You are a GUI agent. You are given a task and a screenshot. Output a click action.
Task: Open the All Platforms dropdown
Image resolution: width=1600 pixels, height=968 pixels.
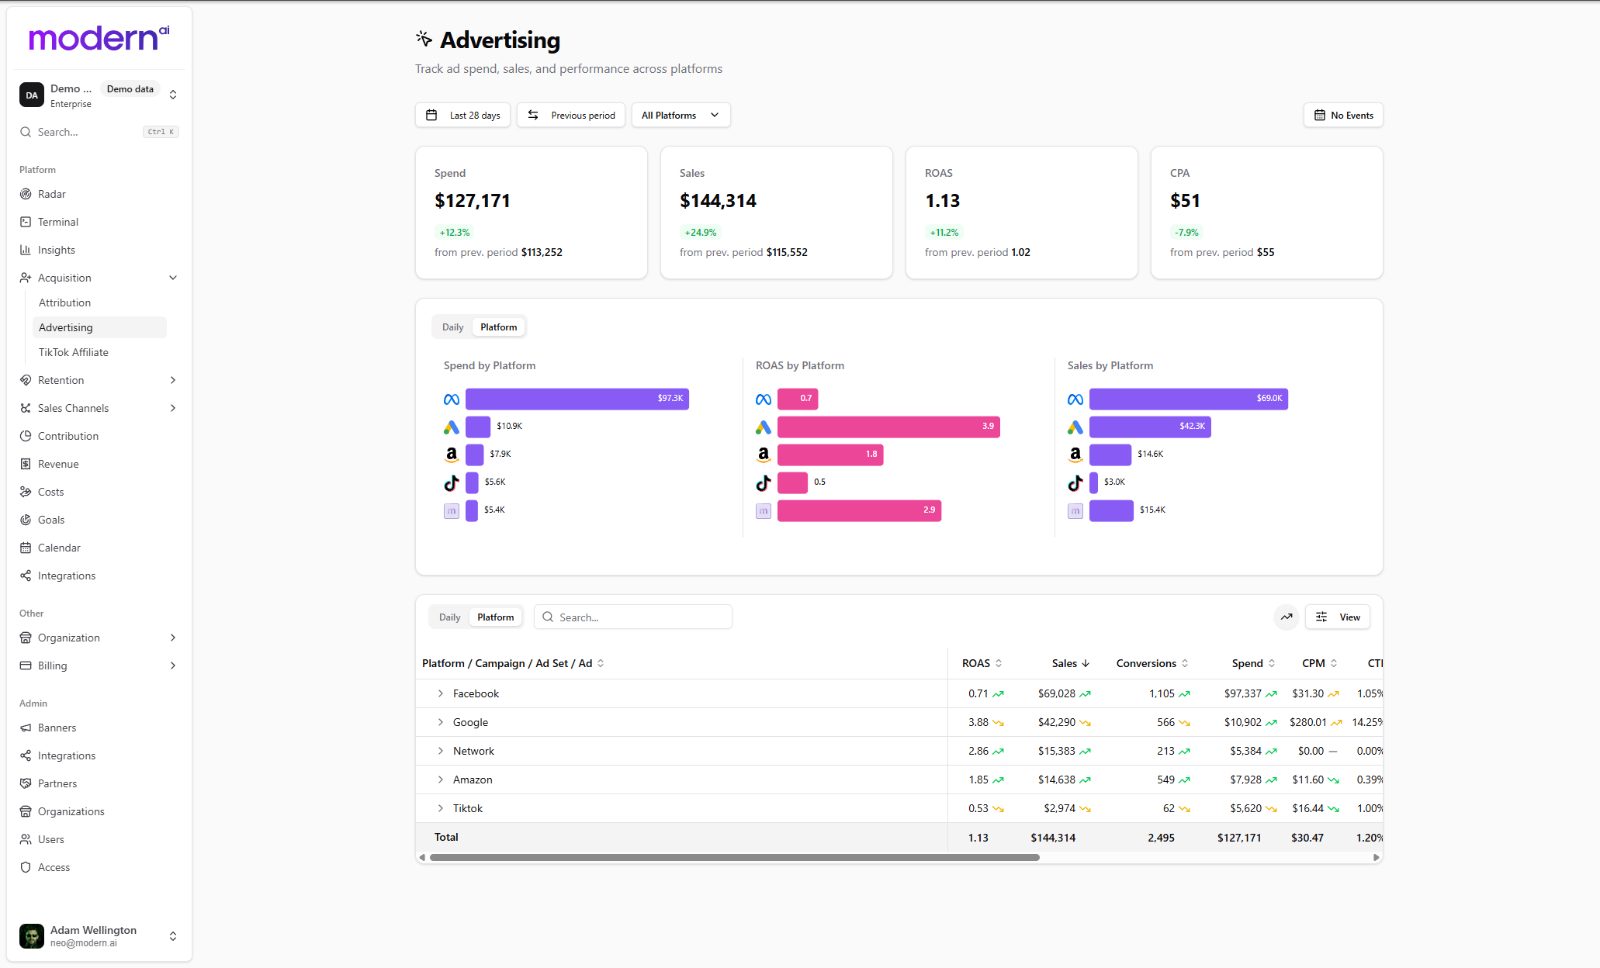(680, 115)
